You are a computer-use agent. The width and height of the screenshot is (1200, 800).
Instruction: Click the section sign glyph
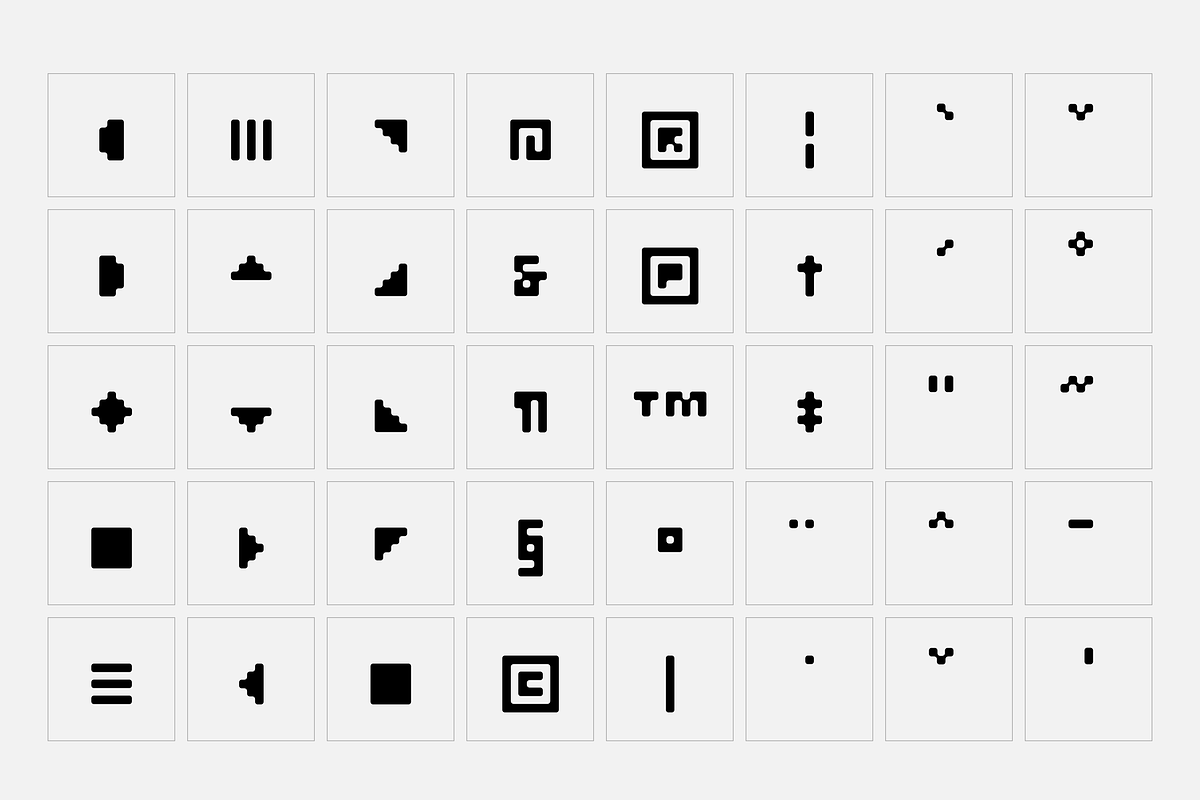click(530, 548)
